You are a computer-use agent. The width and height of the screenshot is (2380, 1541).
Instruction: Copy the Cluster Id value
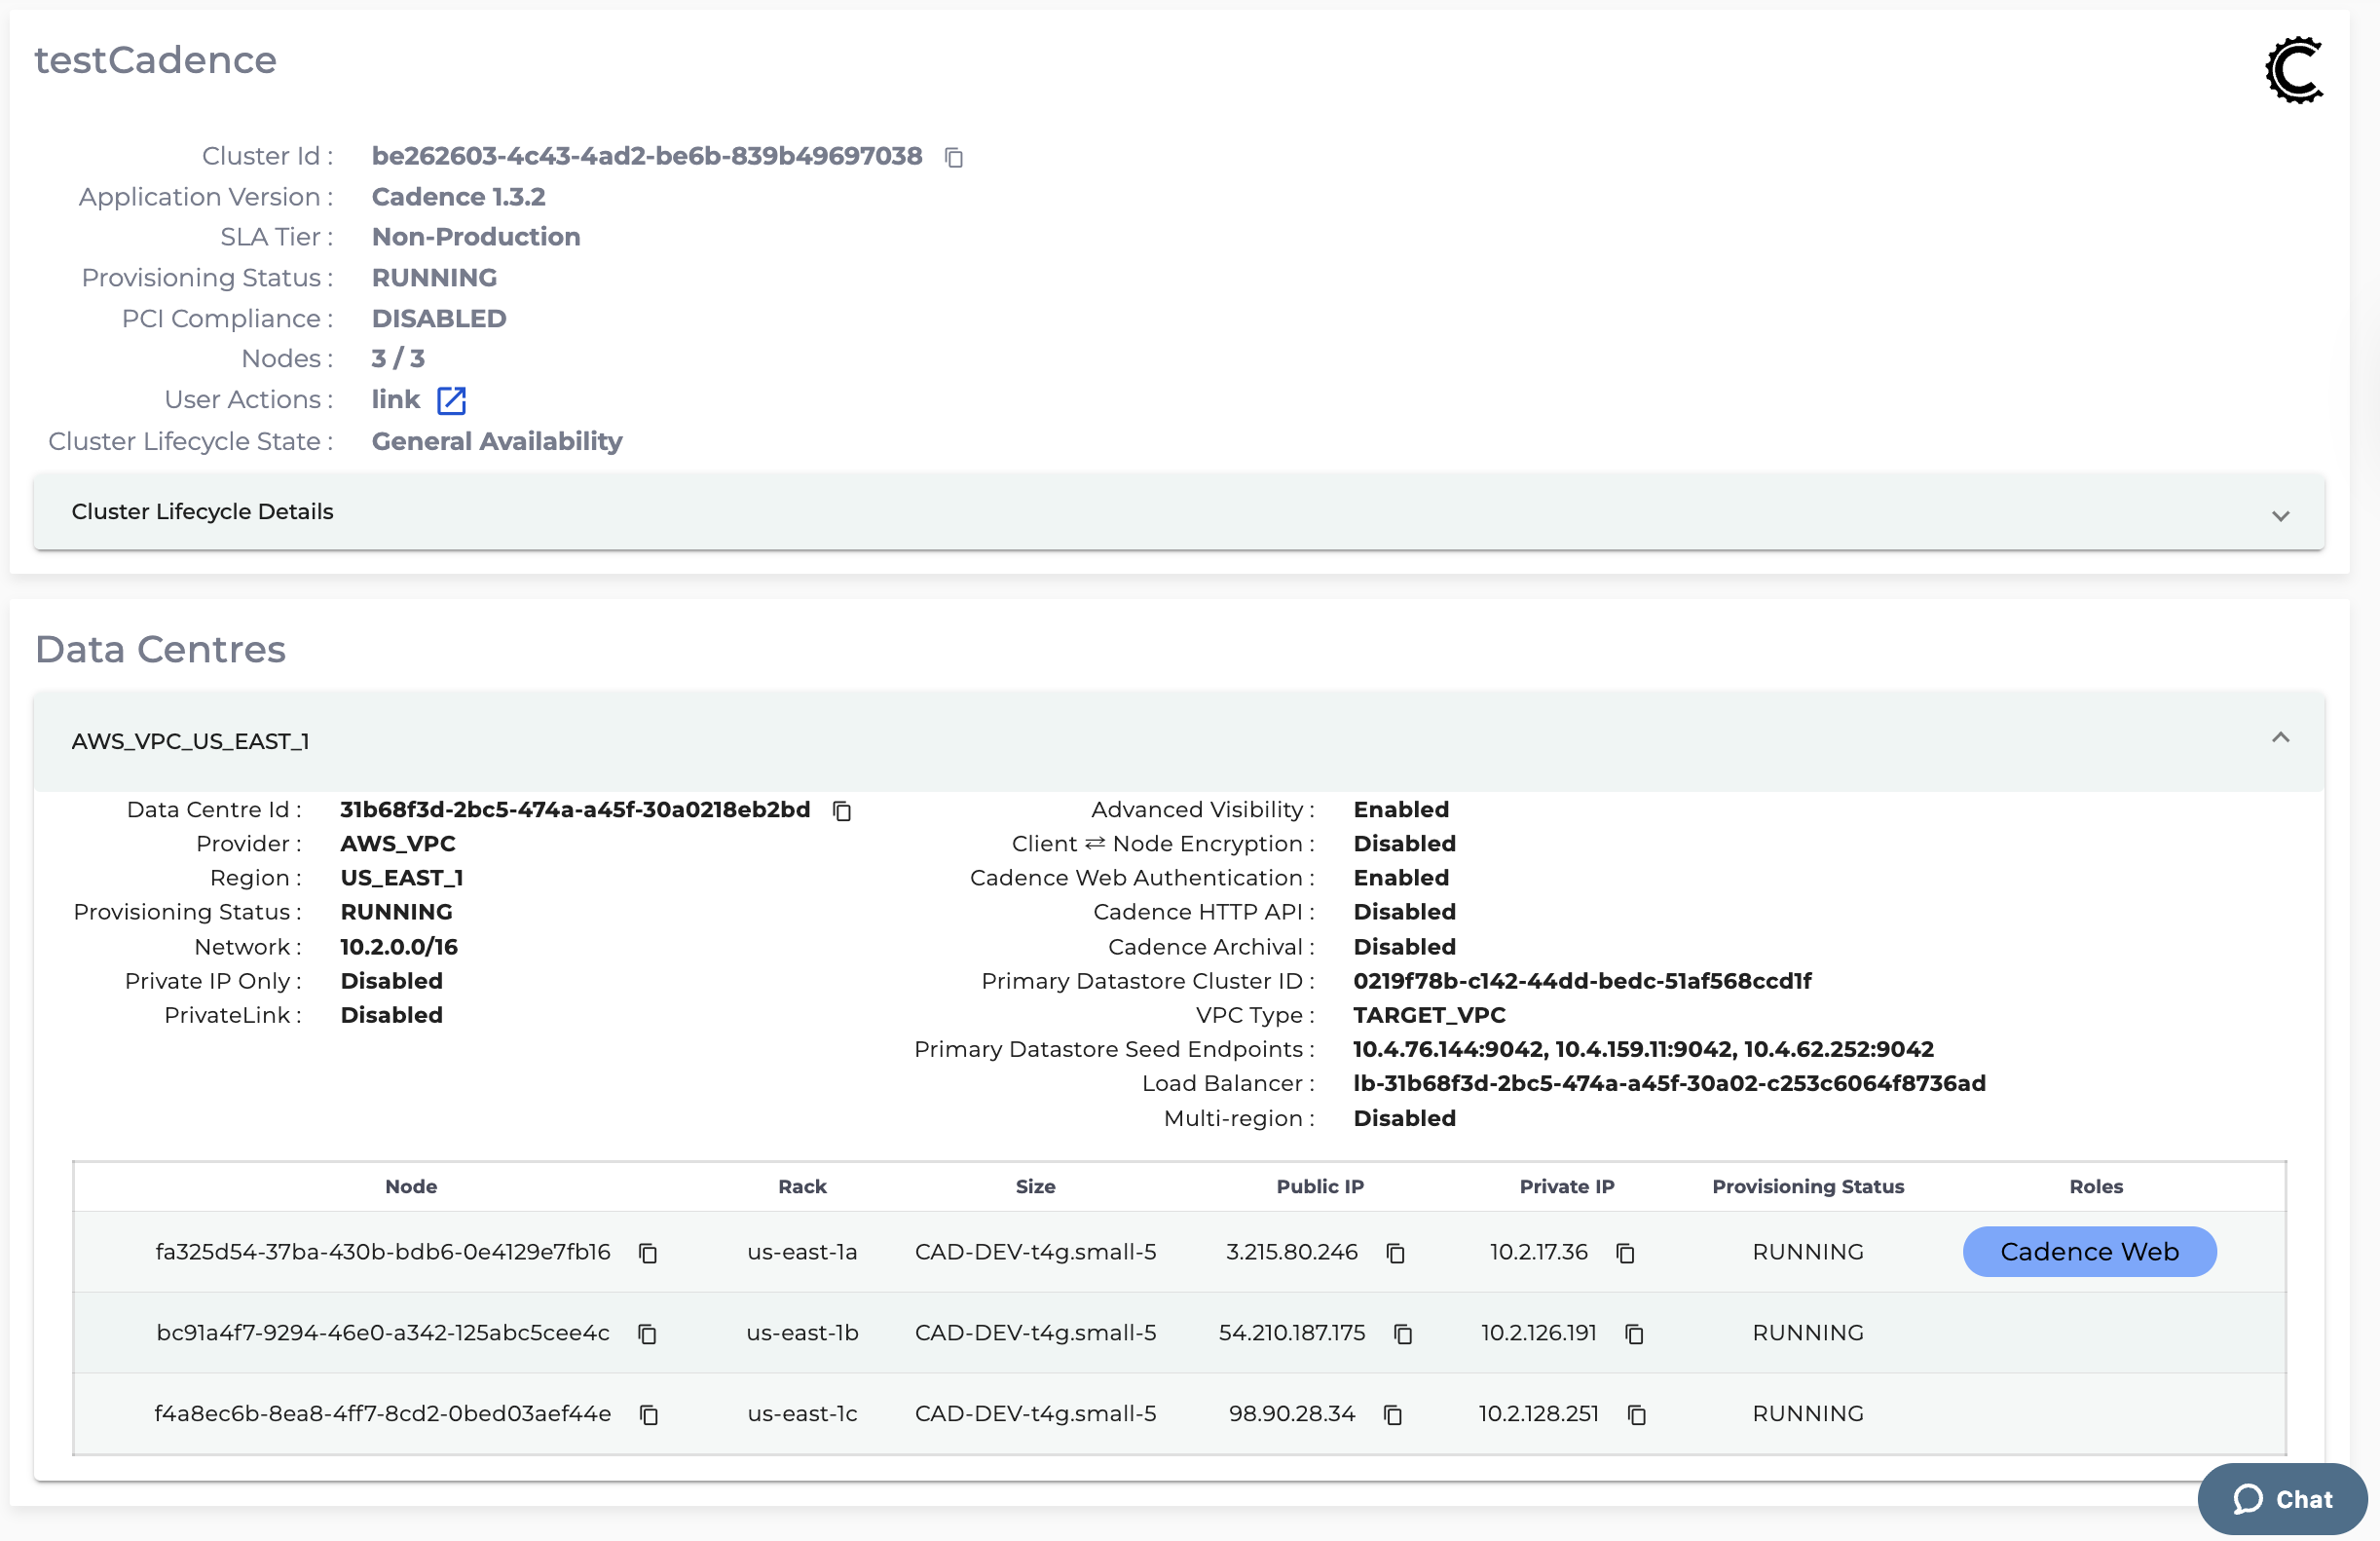click(x=954, y=157)
